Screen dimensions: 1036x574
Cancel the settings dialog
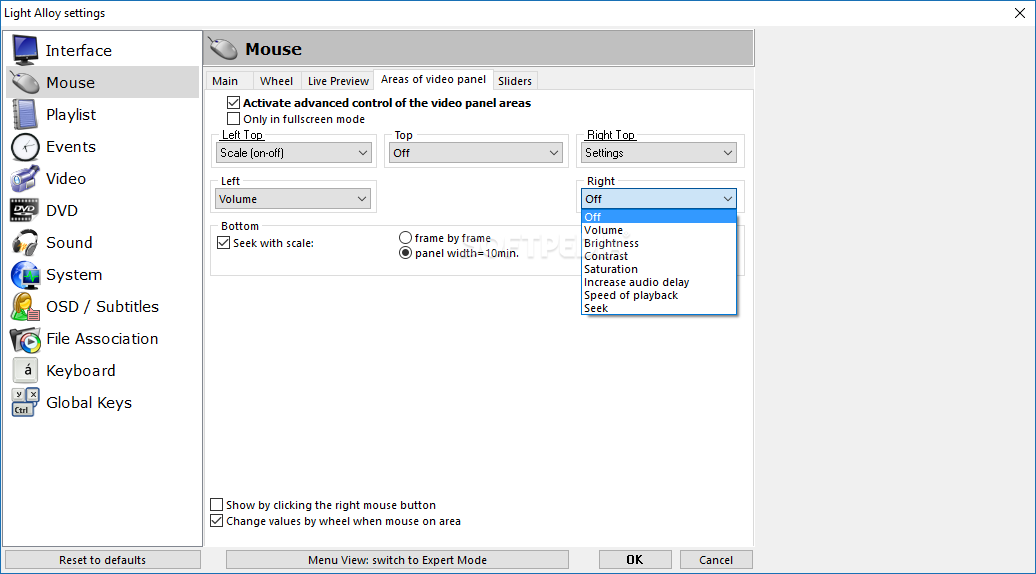716,559
